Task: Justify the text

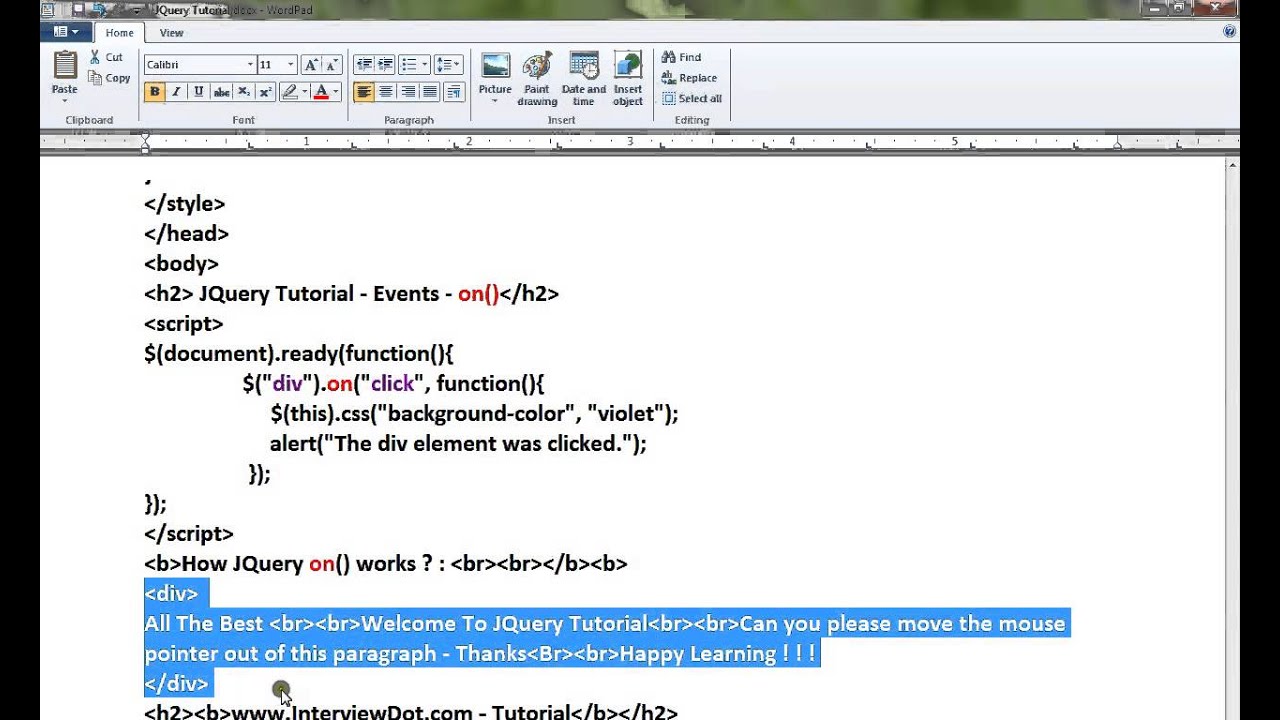Action: (429, 92)
